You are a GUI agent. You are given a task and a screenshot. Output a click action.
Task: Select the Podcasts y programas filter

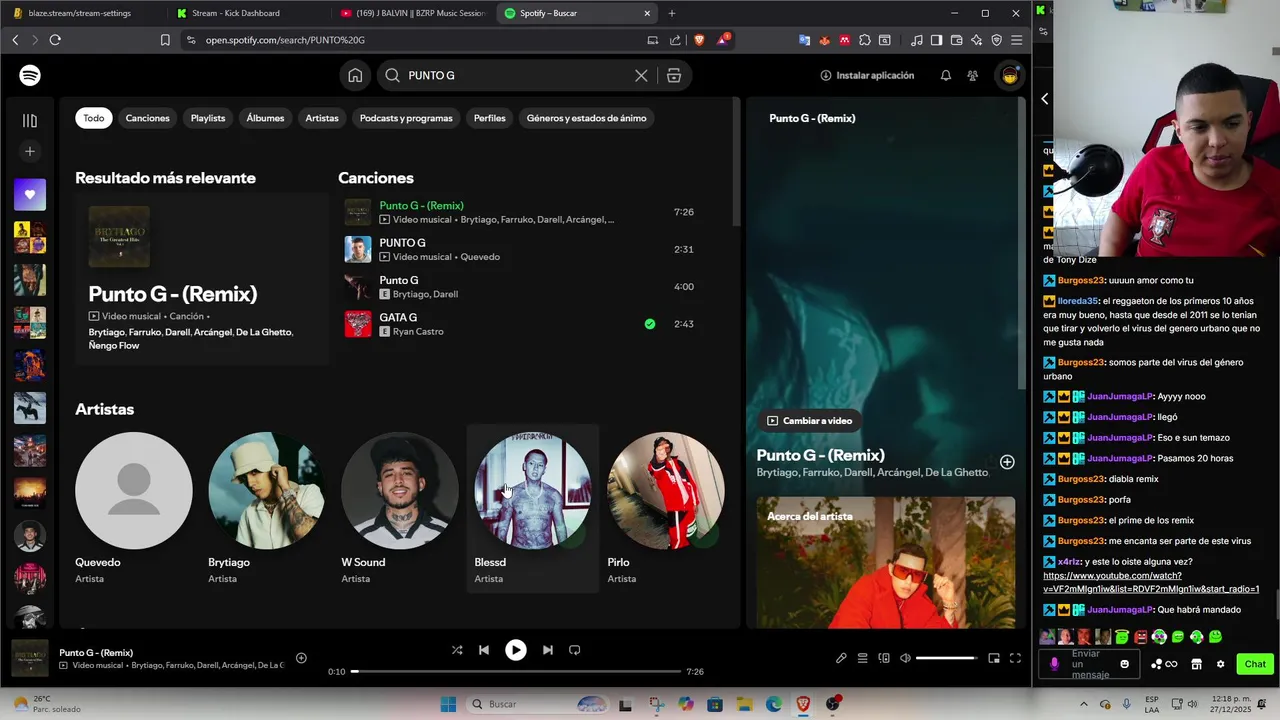click(x=406, y=118)
